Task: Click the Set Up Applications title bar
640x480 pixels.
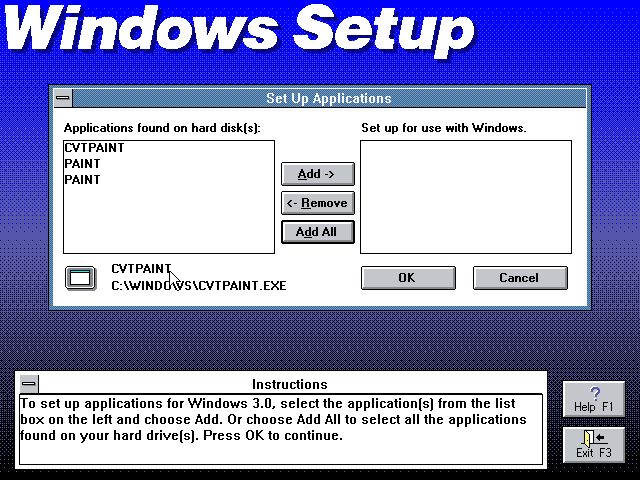Action: coord(328,99)
